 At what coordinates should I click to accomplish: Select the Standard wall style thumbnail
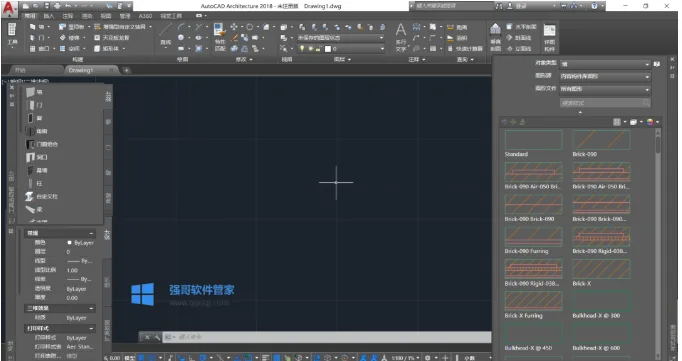point(533,140)
